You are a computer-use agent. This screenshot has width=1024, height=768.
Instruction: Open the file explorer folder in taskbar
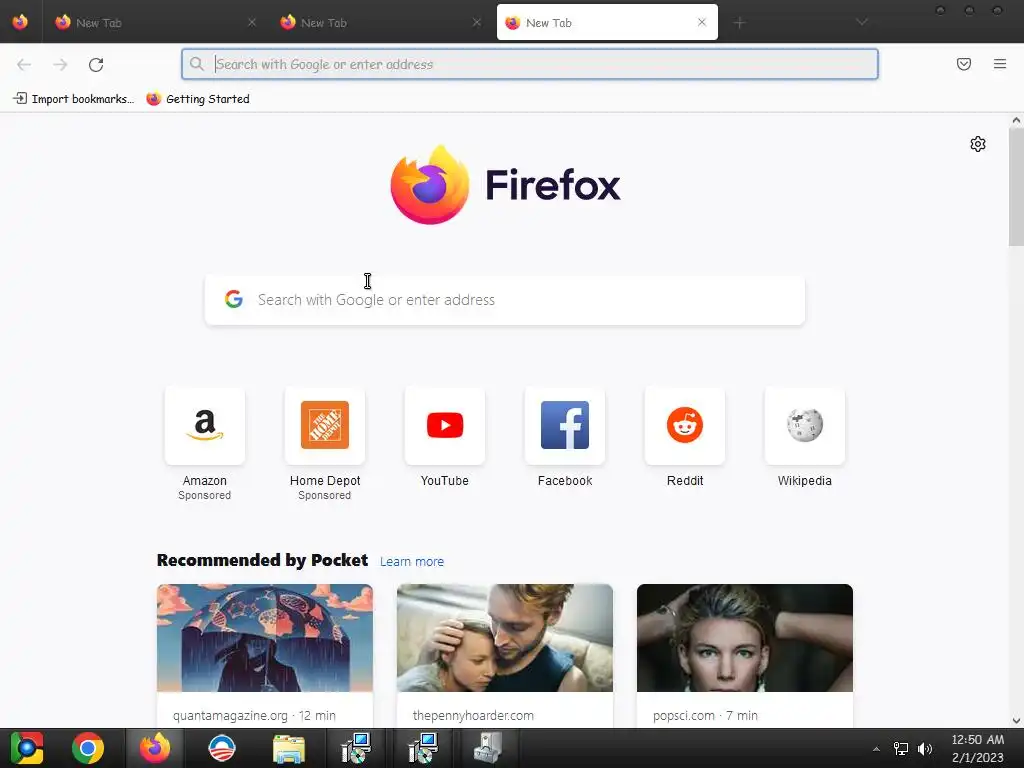coord(289,748)
